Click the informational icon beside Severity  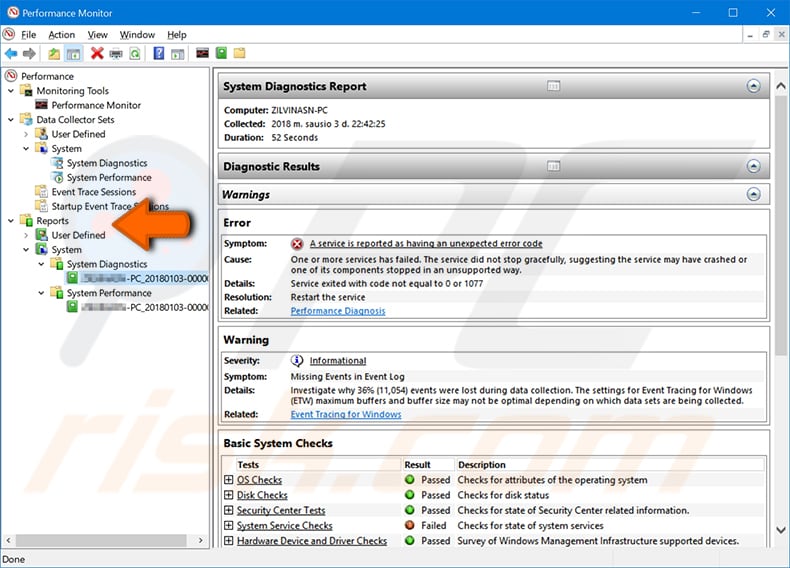coord(297,361)
